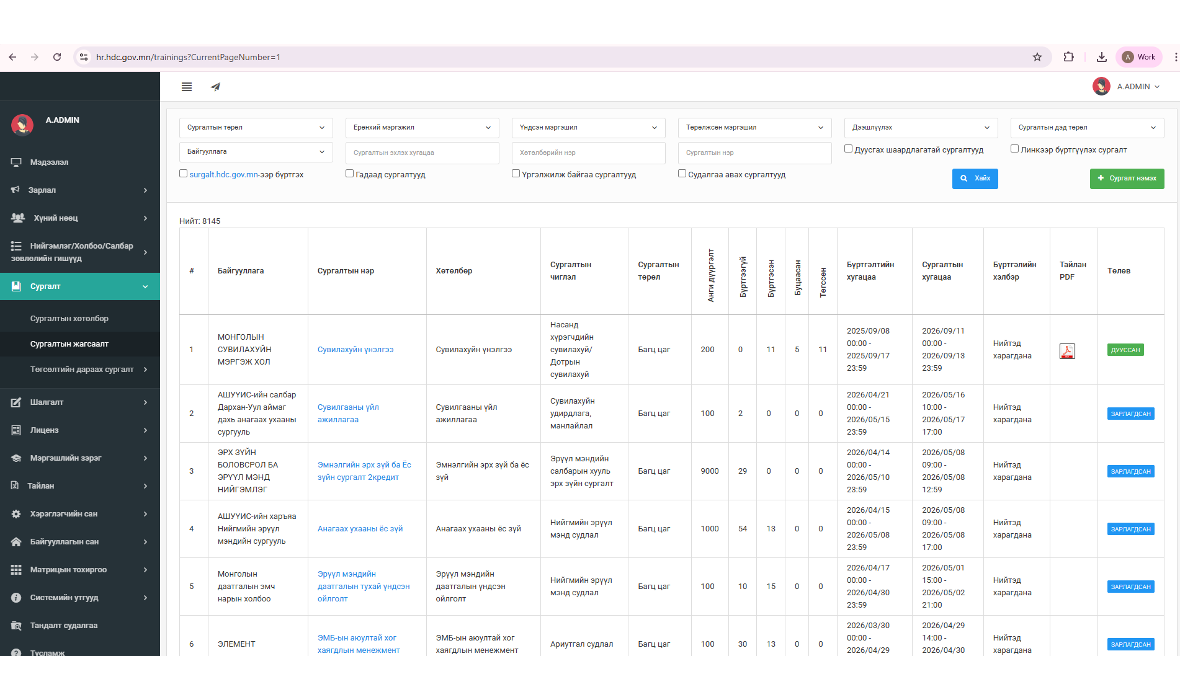This screenshot has width=1180, height=700.
Task: Expand Сургалтын дэд төрөл dropdown
Action: [1087, 128]
